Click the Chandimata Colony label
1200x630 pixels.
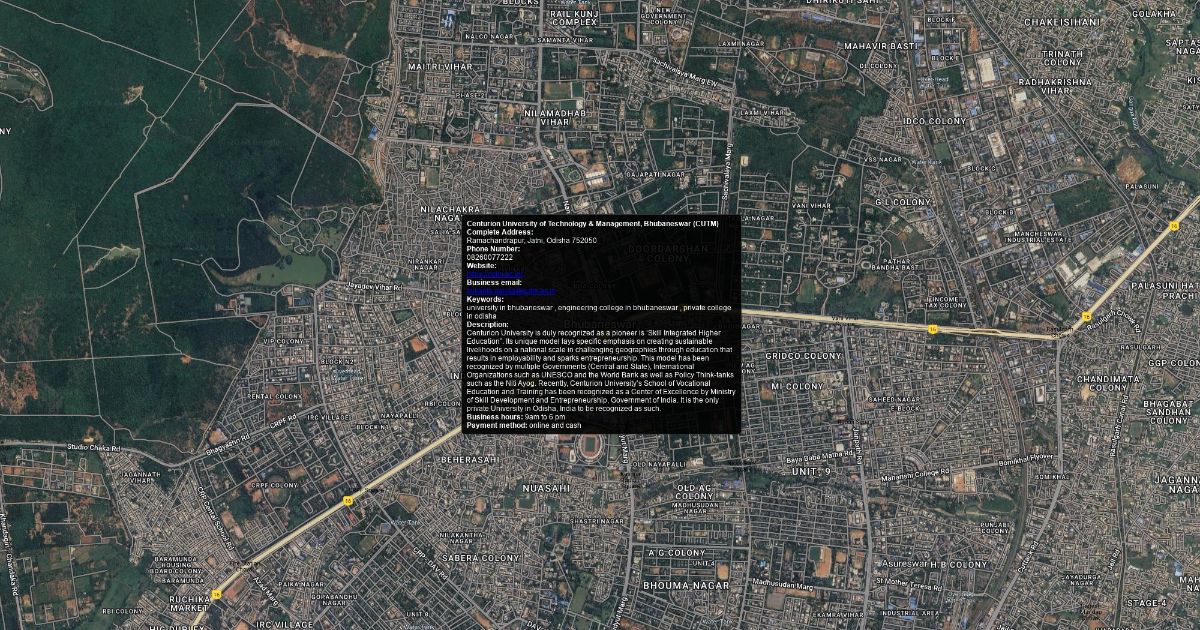coord(1108,386)
